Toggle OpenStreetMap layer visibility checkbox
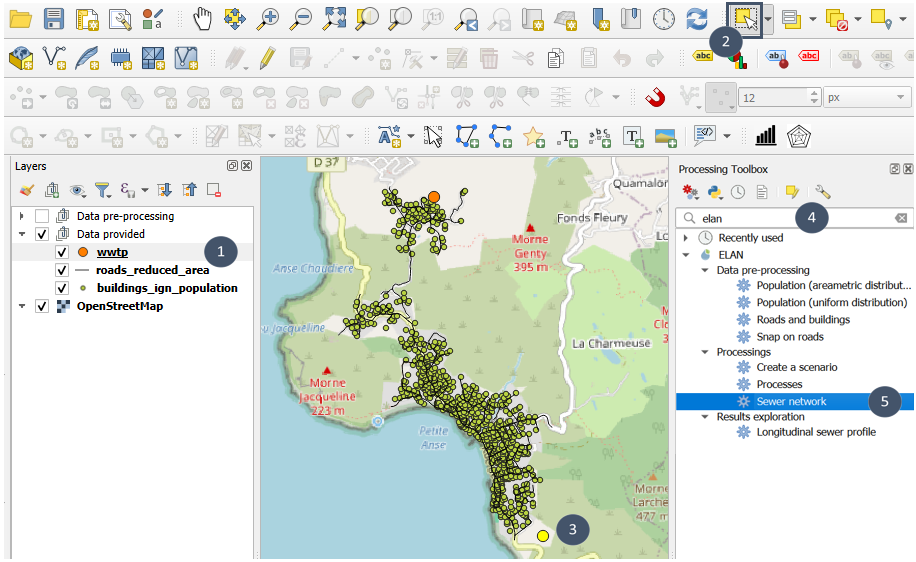The width and height of the screenshot is (916, 562). 41,306
